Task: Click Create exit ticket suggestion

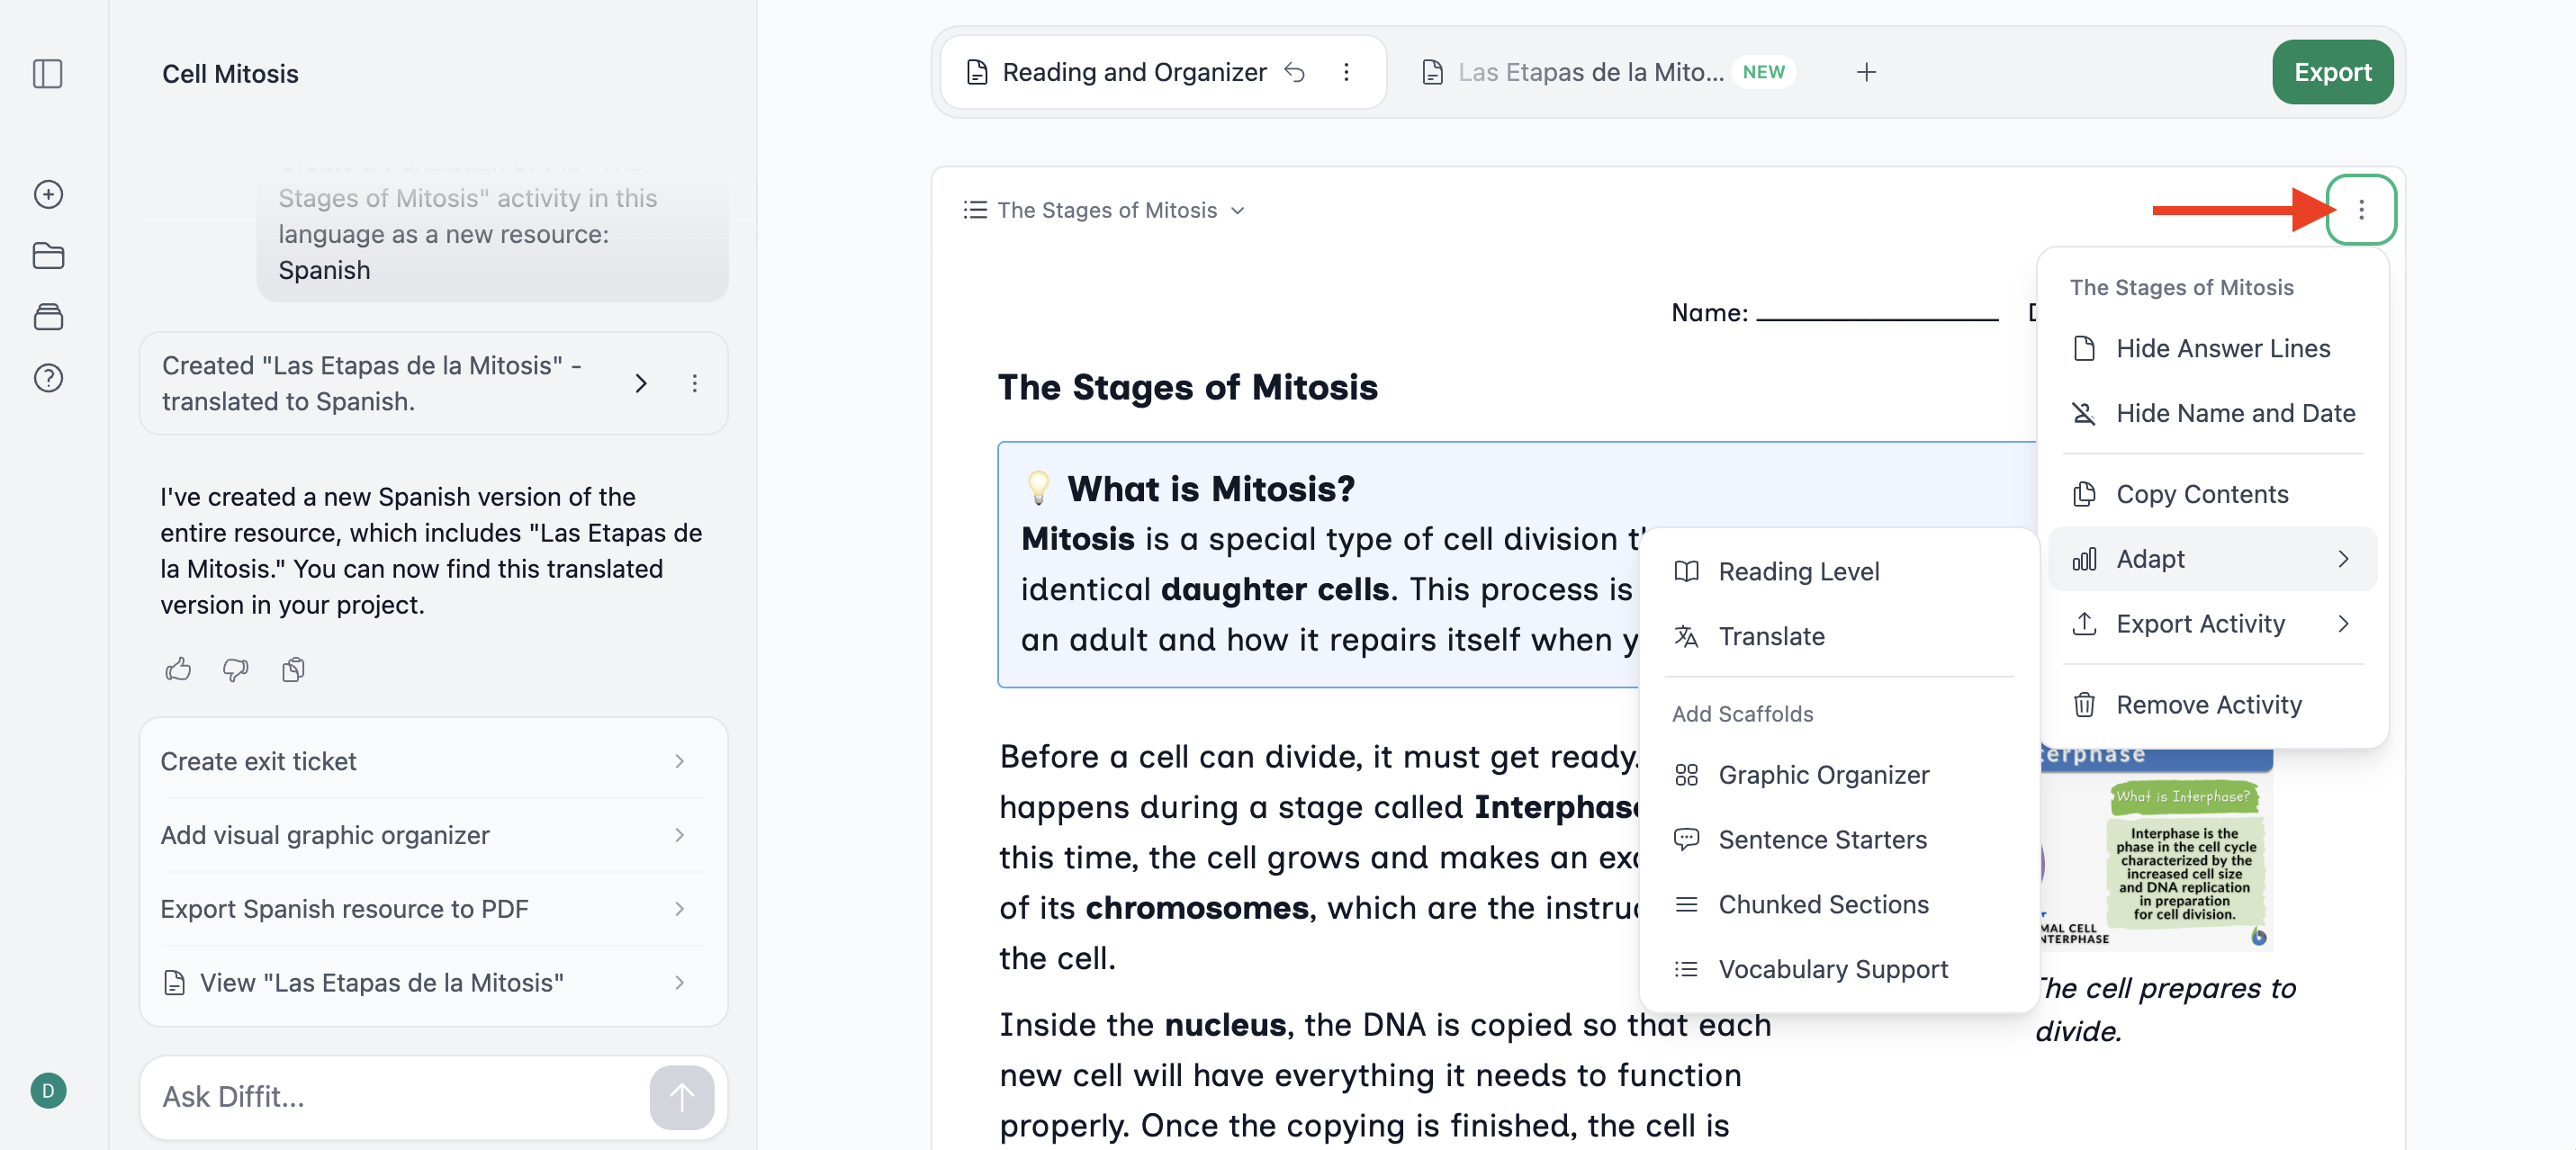Action: coord(432,761)
